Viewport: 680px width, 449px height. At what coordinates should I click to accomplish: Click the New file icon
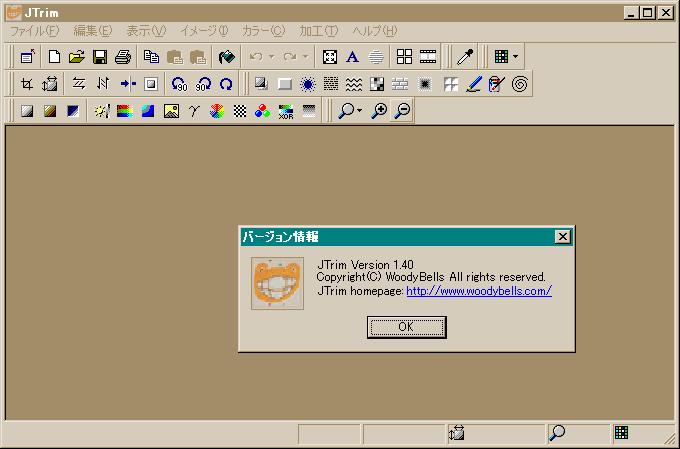(54, 56)
